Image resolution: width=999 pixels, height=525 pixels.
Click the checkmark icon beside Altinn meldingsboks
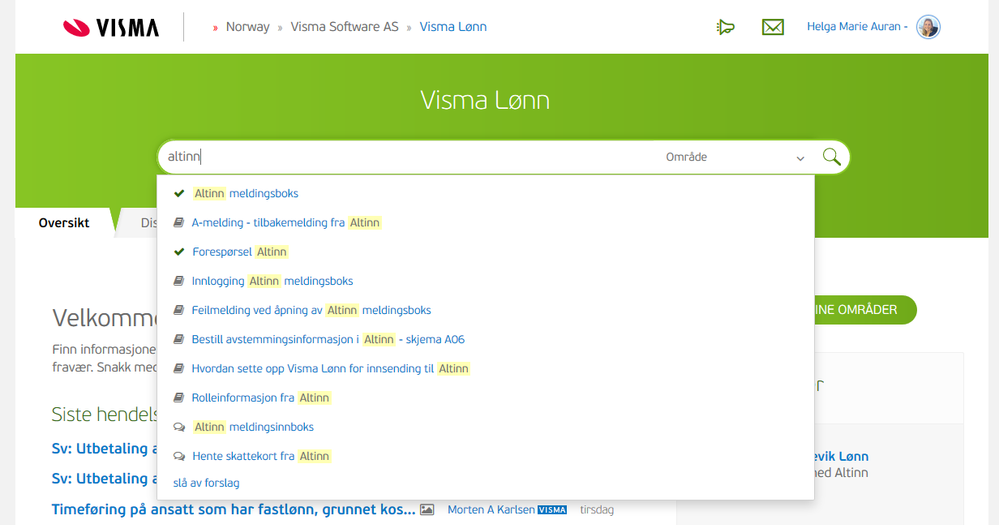pos(179,193)
